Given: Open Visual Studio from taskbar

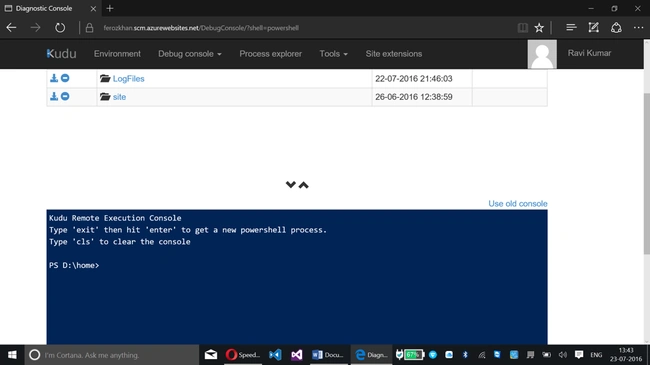Looking at the screenshot, I should (x=296, y=355).
